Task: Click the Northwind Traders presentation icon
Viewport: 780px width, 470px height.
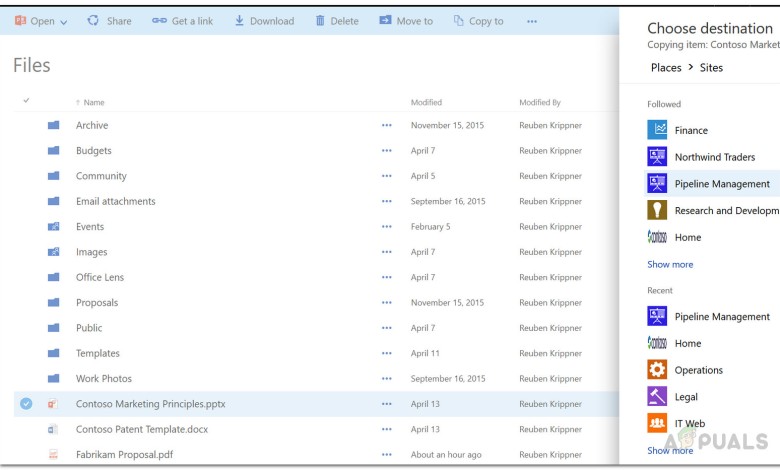Action: [x=657, y=157]
